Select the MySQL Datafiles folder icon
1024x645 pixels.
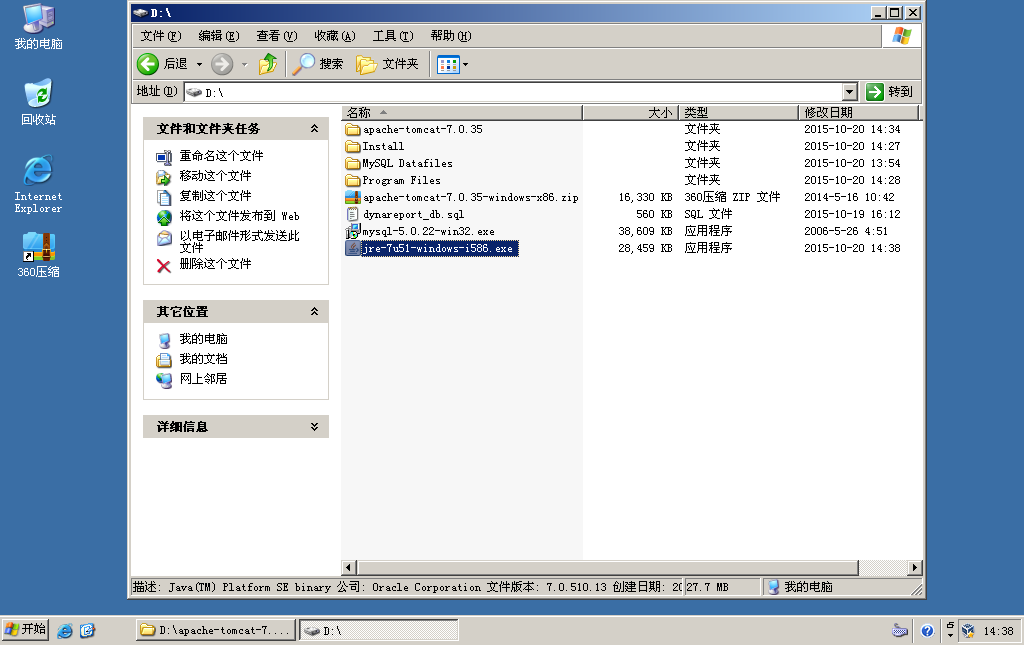(x=353, y=163)
